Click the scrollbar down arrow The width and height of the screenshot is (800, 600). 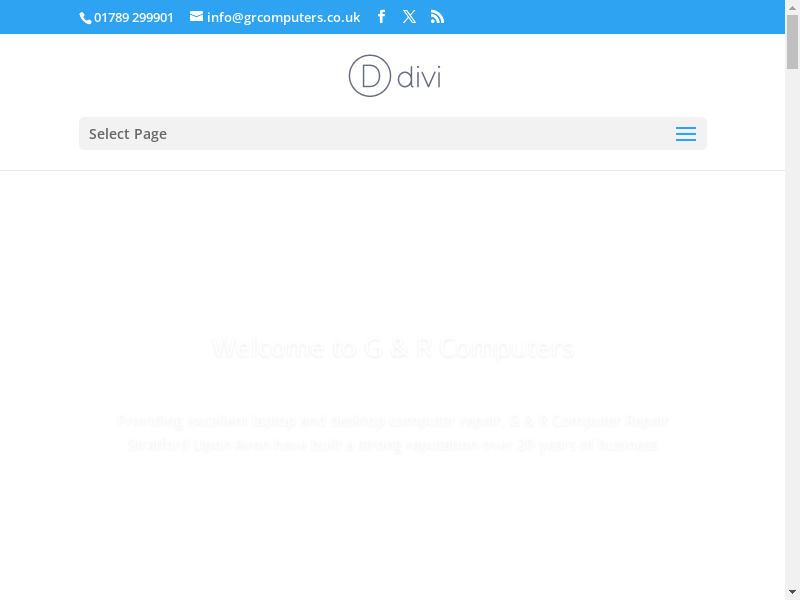pyautogui.click(x=792, y=592)
